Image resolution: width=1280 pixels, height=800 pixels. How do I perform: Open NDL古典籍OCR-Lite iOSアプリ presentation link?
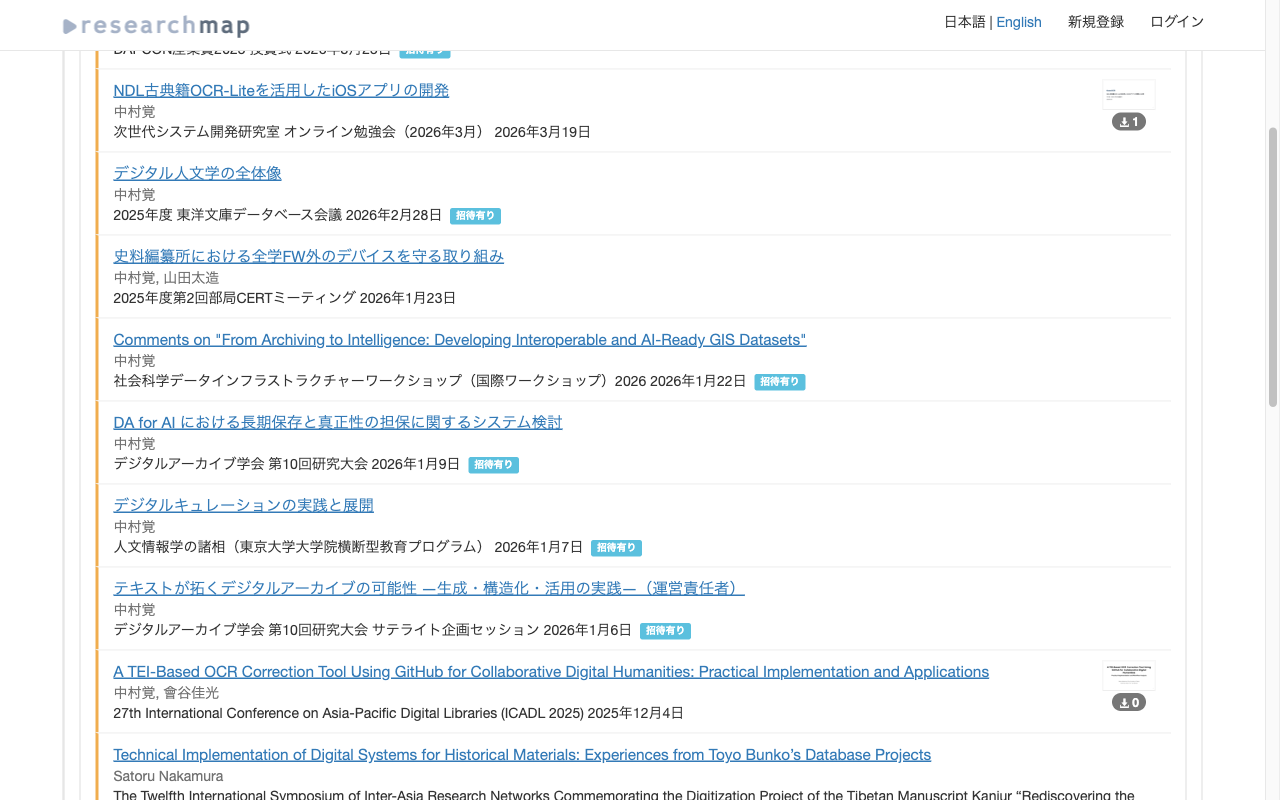[281, 90]
